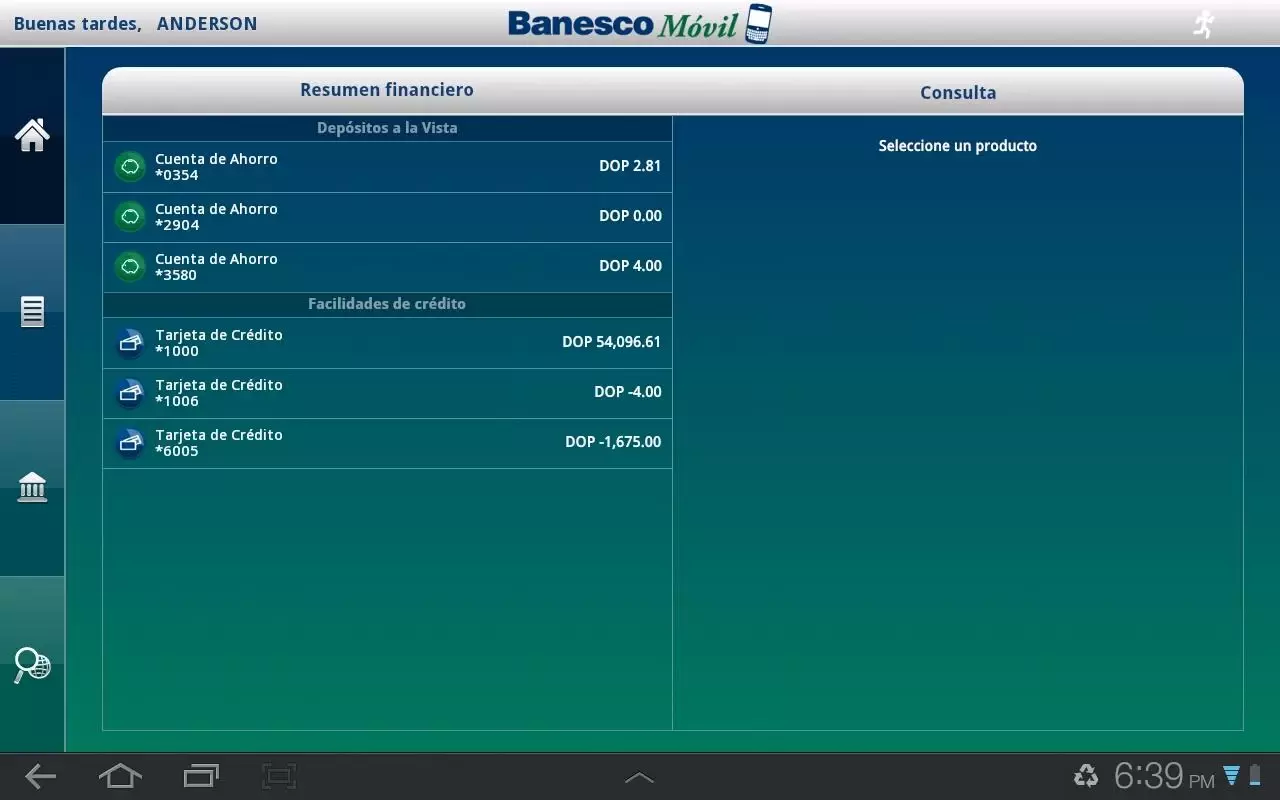Click the Facilidades de crédito header
This screenshot has height=800, width=1280.
(x=387, y=304)
